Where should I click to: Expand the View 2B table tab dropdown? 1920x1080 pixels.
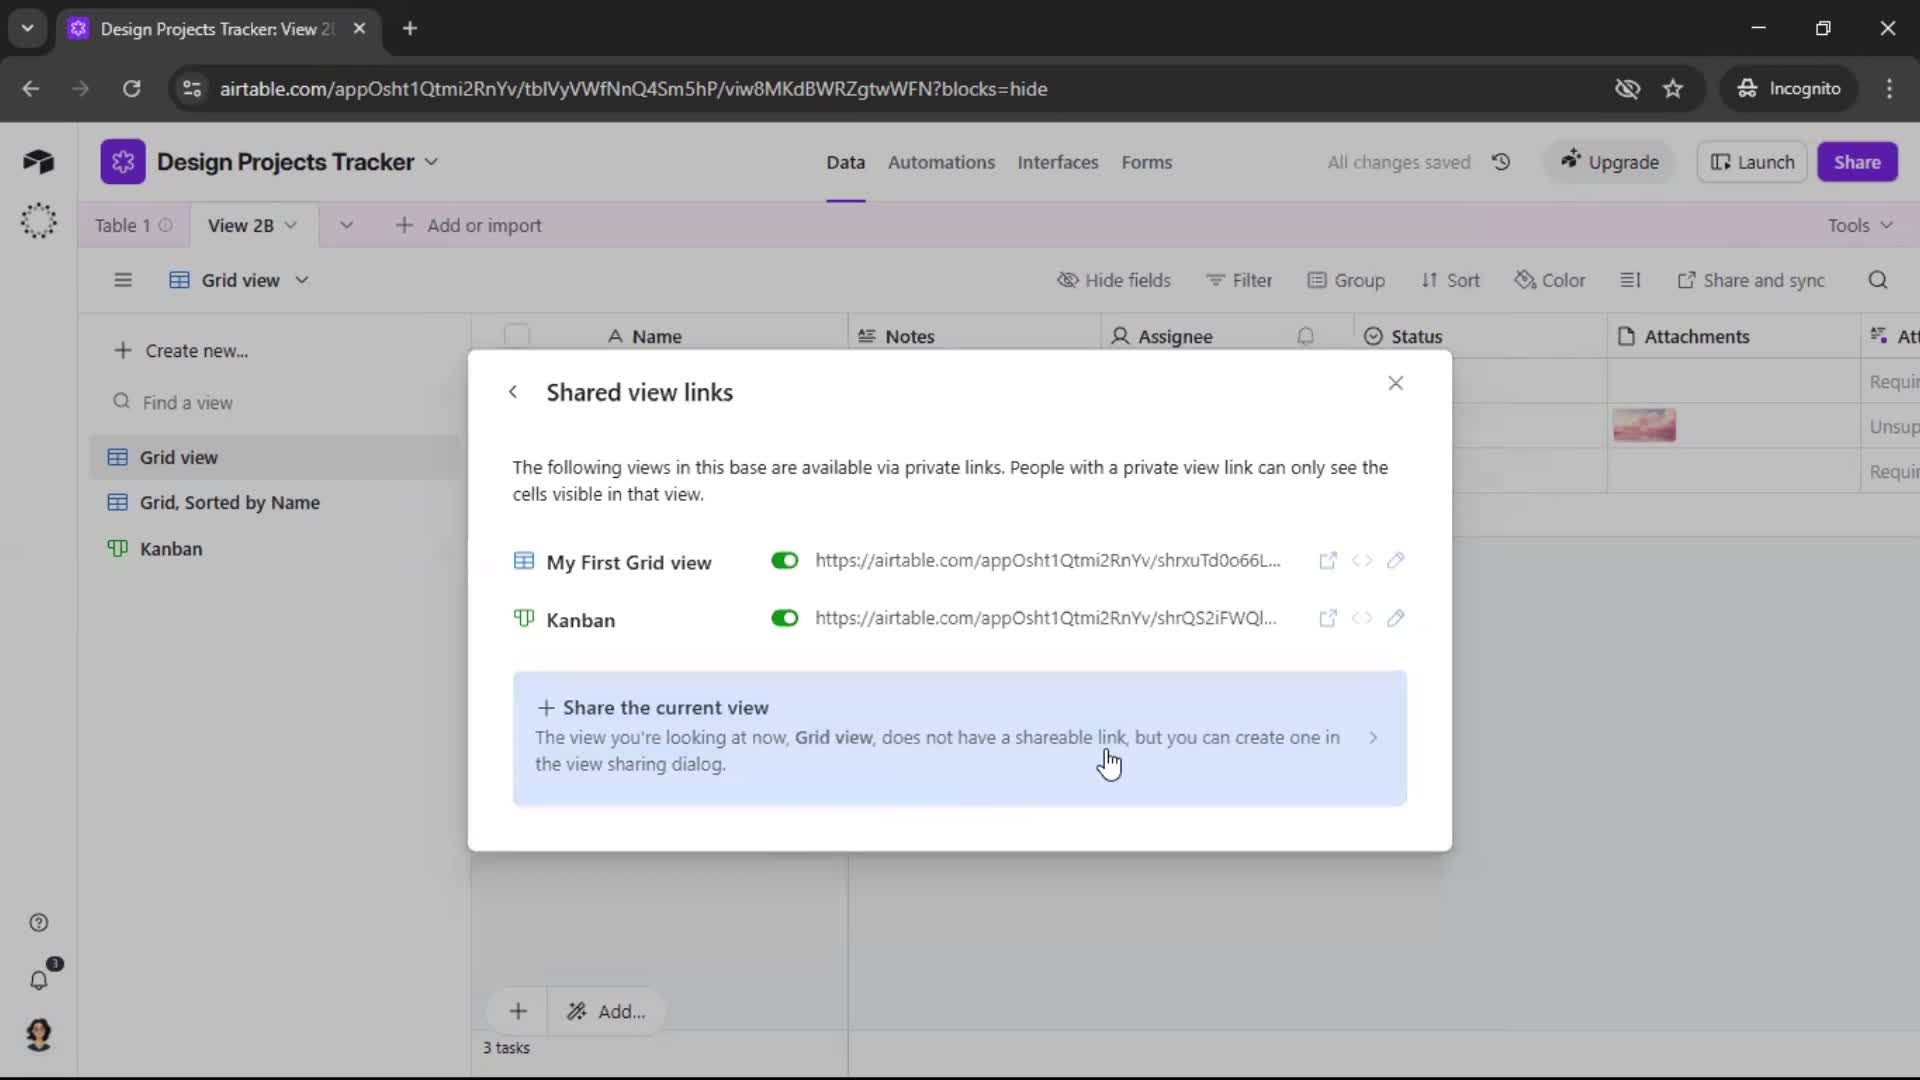(x=291, y=226)
